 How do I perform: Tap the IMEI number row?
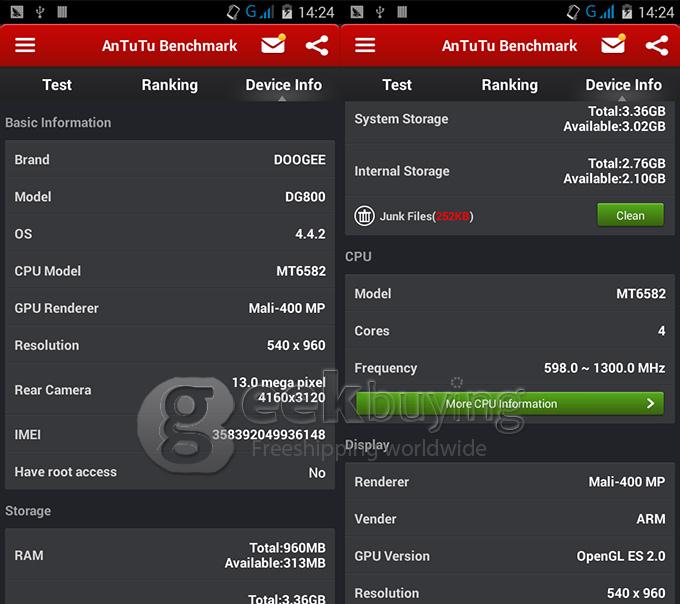coord(170,434)
